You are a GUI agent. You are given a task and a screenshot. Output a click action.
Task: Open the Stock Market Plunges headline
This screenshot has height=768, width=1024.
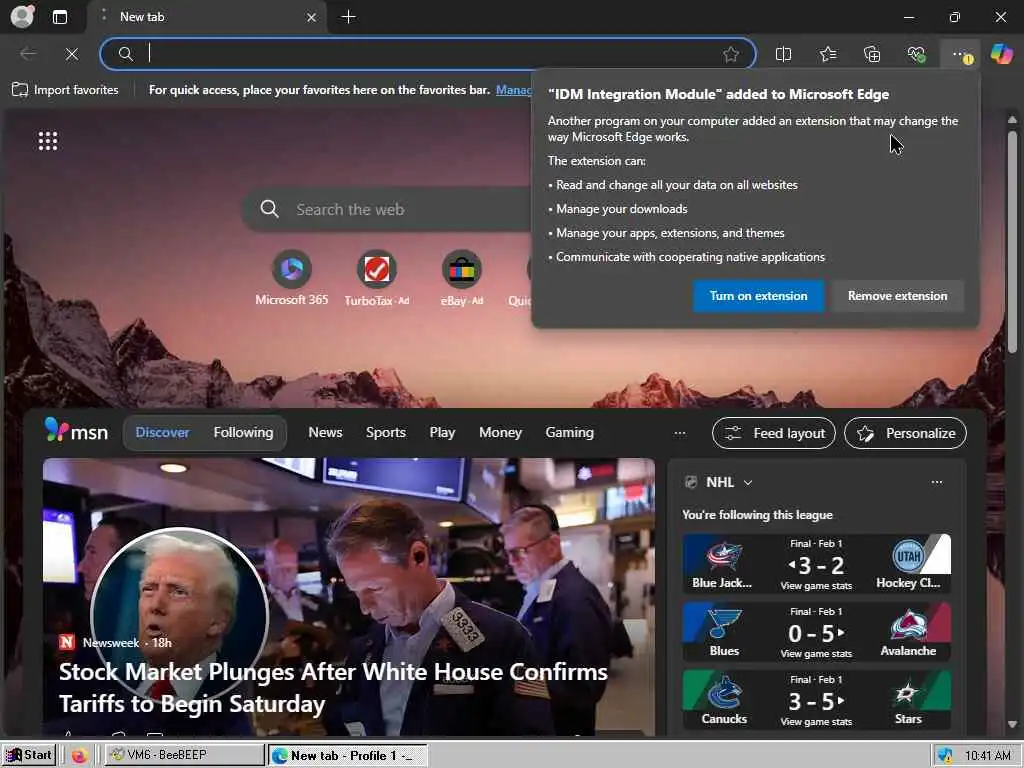[x=333, y=688]
